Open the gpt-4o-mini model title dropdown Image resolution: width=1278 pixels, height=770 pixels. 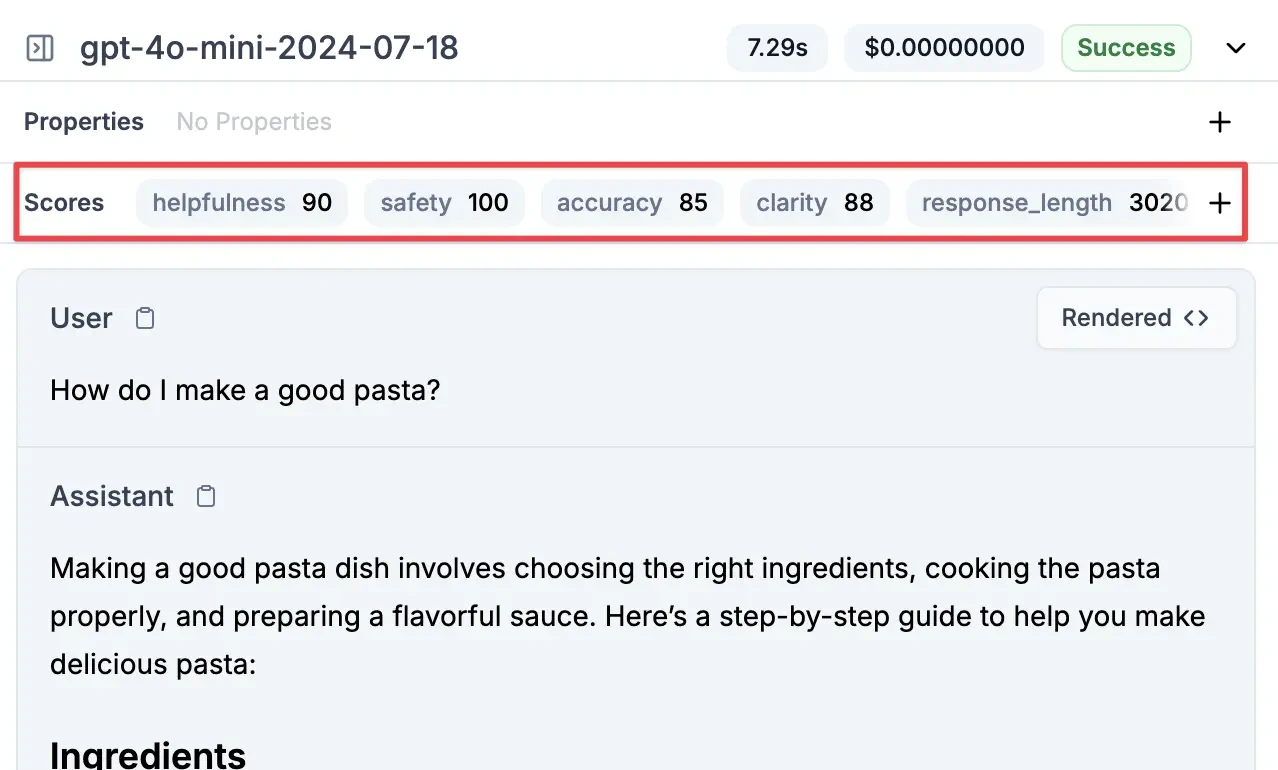(x=269, y=47)
